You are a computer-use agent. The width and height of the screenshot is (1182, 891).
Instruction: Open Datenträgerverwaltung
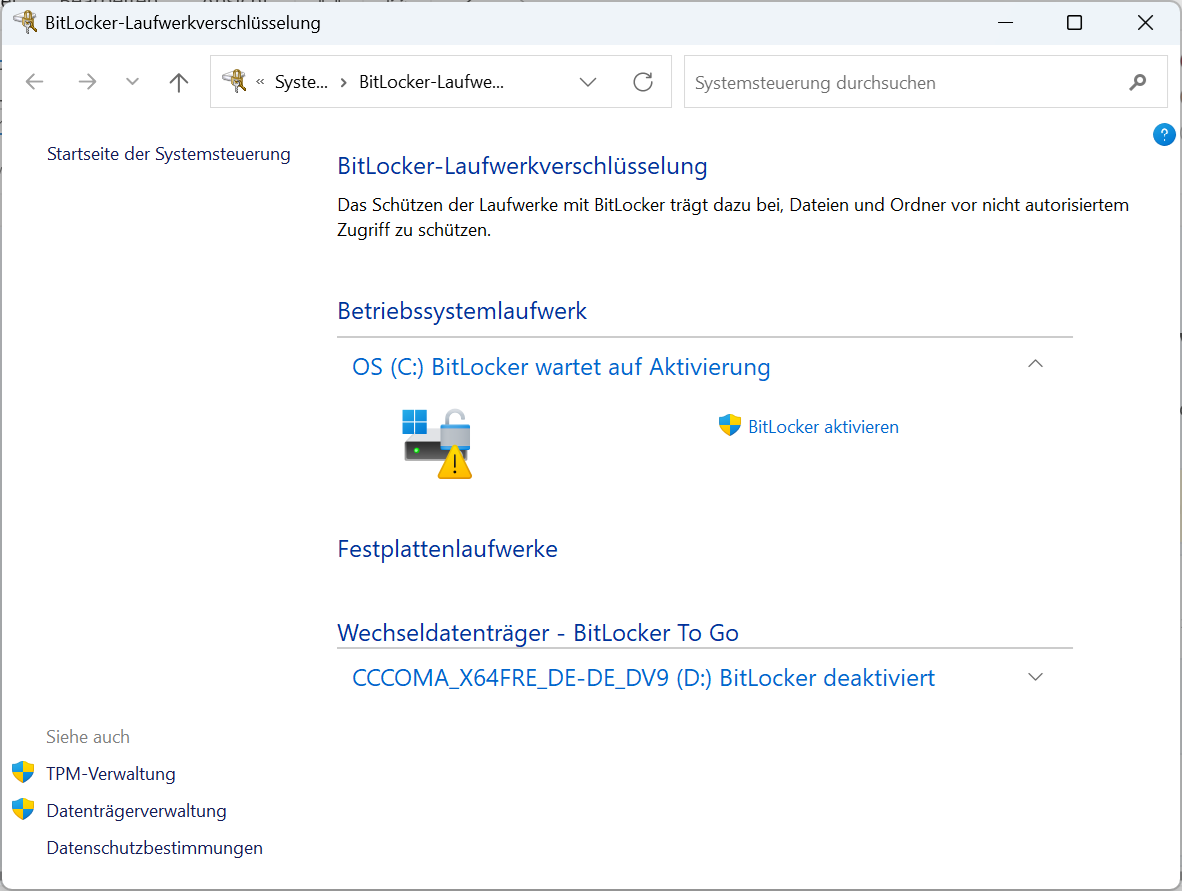[x=136, y=810]
